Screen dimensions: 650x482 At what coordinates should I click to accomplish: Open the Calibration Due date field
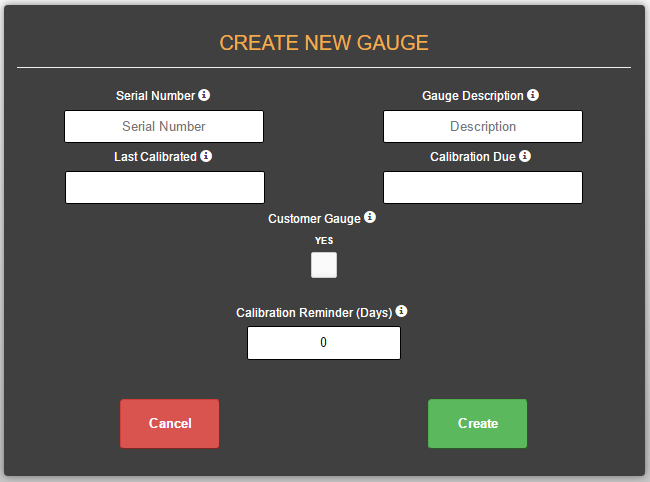pyautogui.click(x=483, y=187)
